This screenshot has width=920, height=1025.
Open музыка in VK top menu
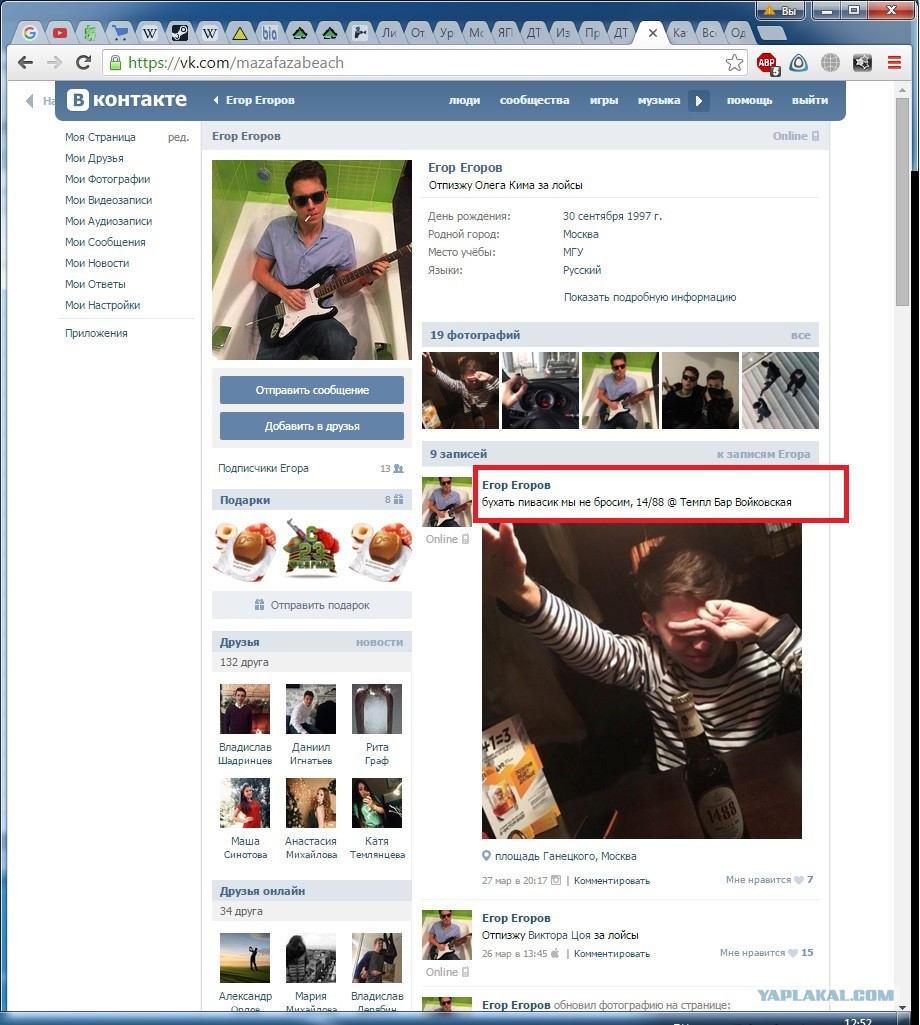point(658,101)
